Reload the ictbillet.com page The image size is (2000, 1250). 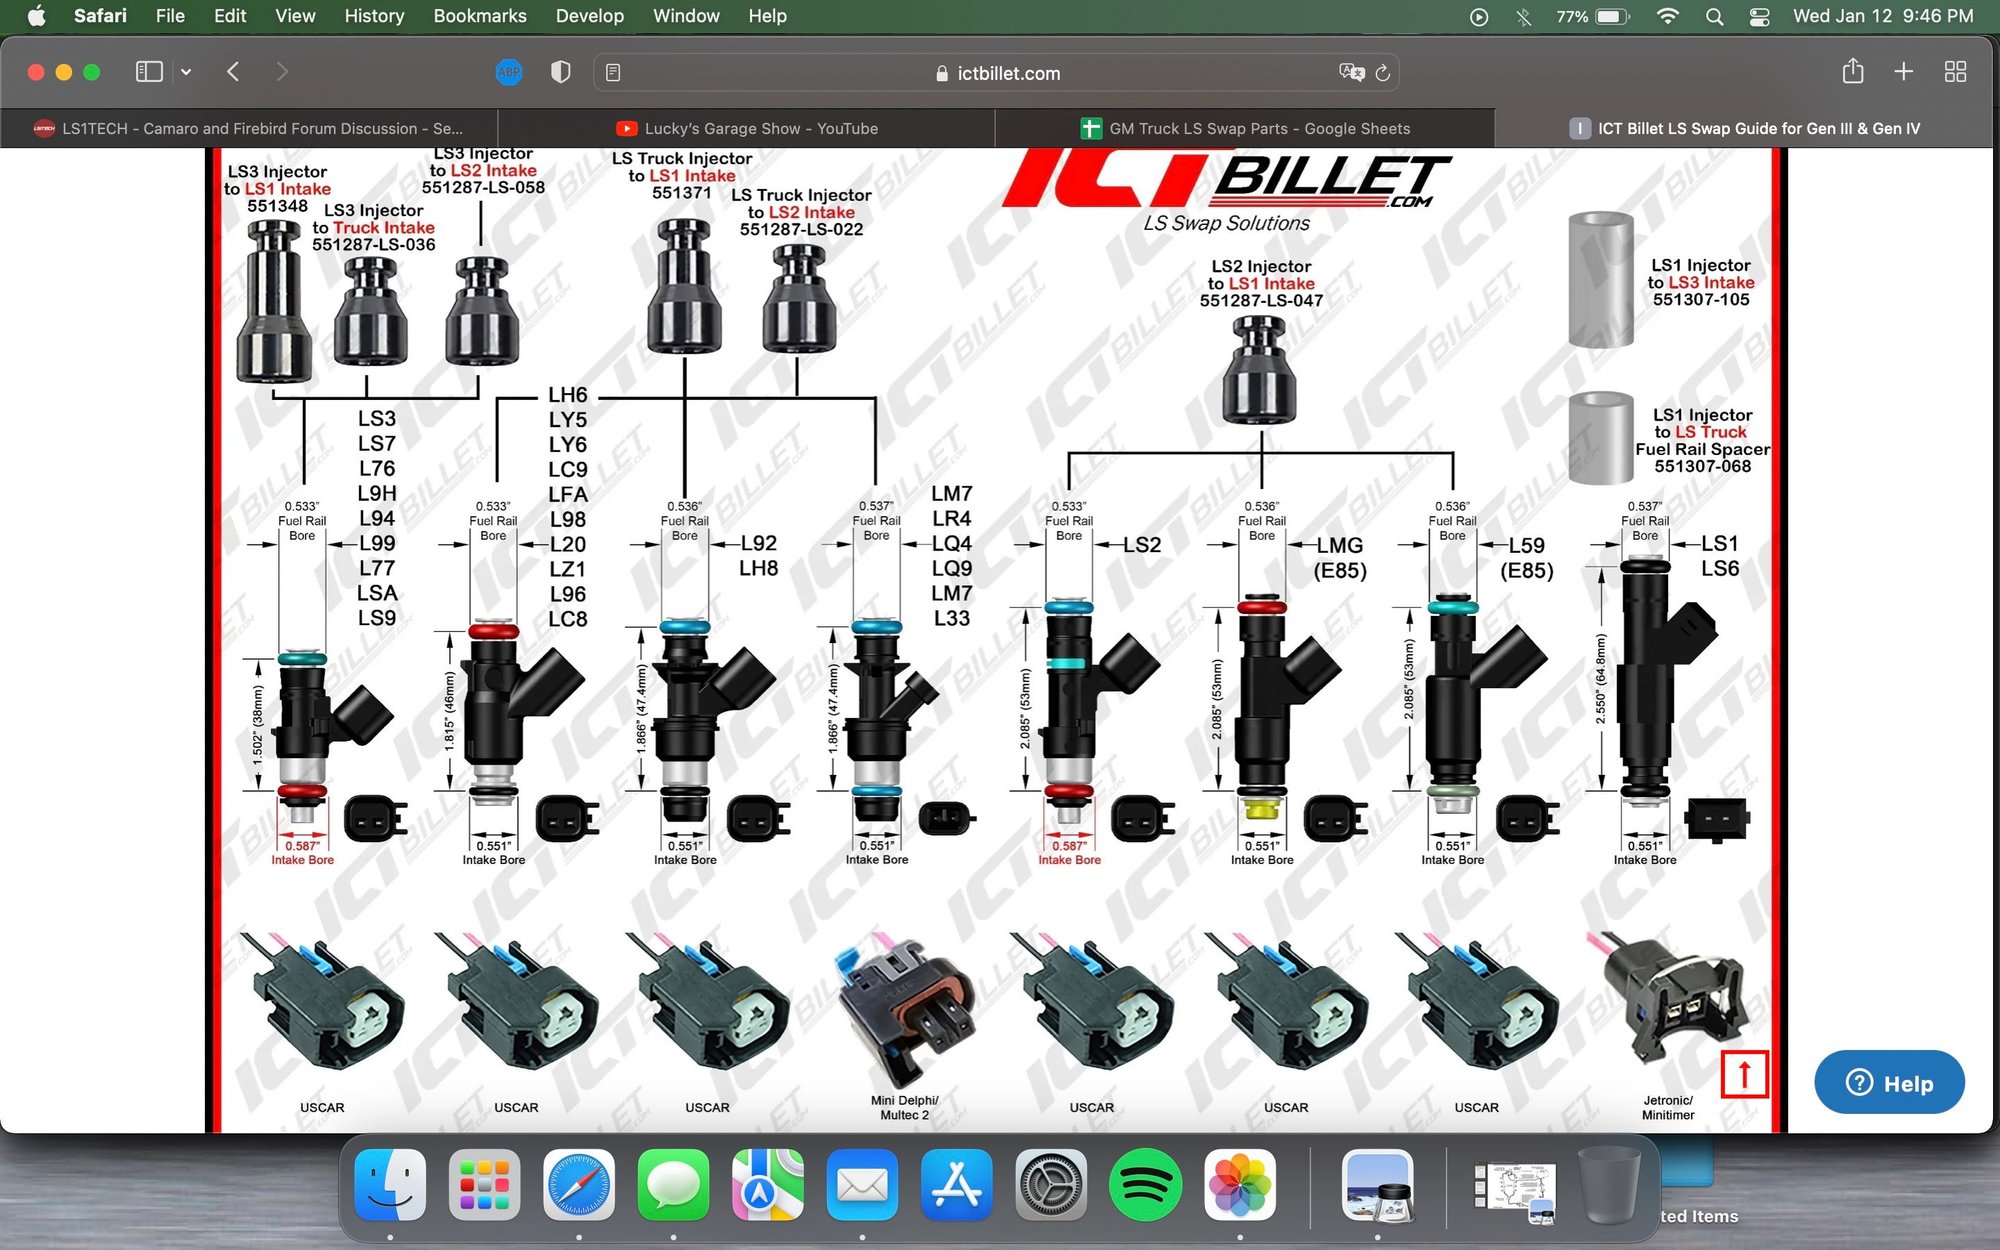pos(1383,72)
